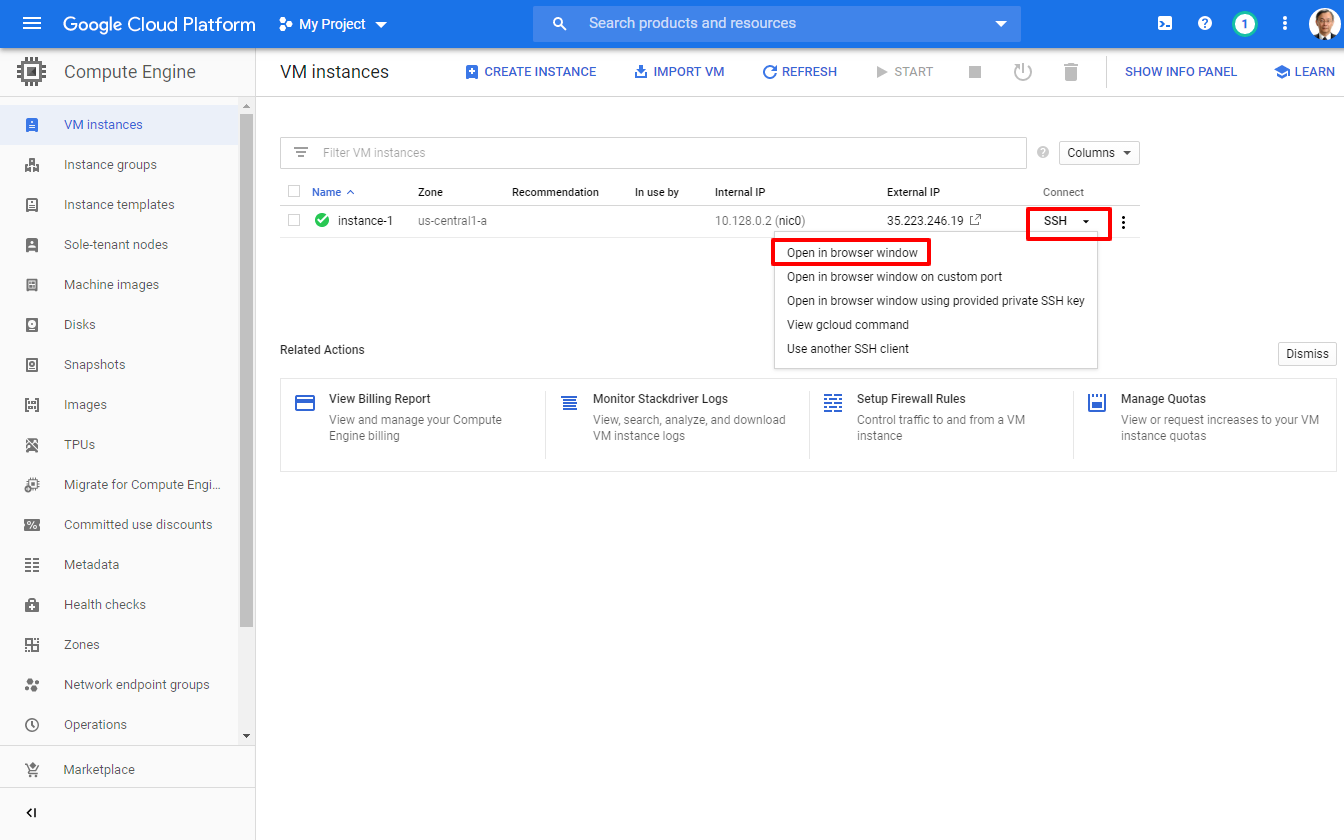Viewport: 1344px width, 840px height.
Task: Click the TPUs sidebar icon
Action: coord(32,445)
